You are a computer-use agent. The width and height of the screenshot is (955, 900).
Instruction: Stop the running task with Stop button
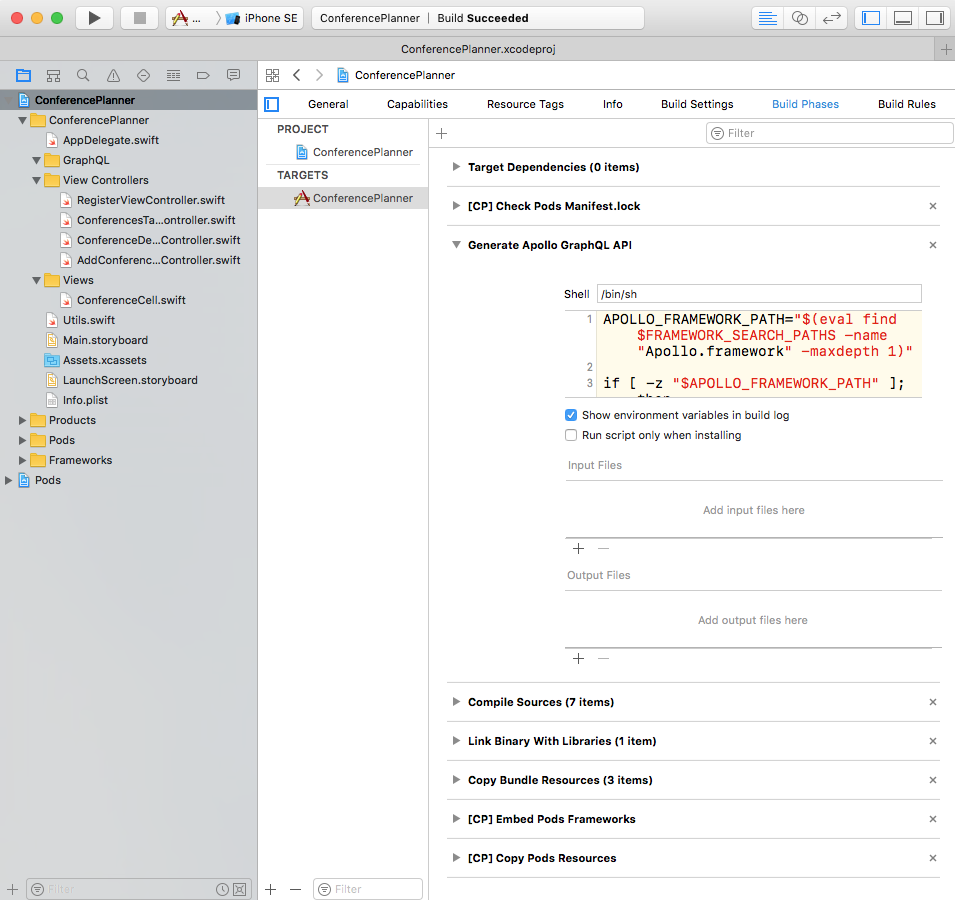[x=139, y=18]
